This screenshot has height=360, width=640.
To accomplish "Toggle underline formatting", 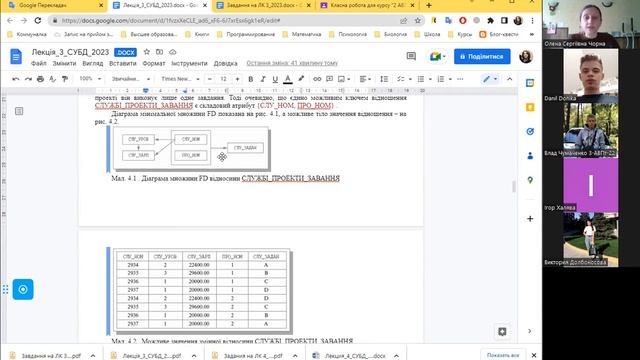I will 275,79.
